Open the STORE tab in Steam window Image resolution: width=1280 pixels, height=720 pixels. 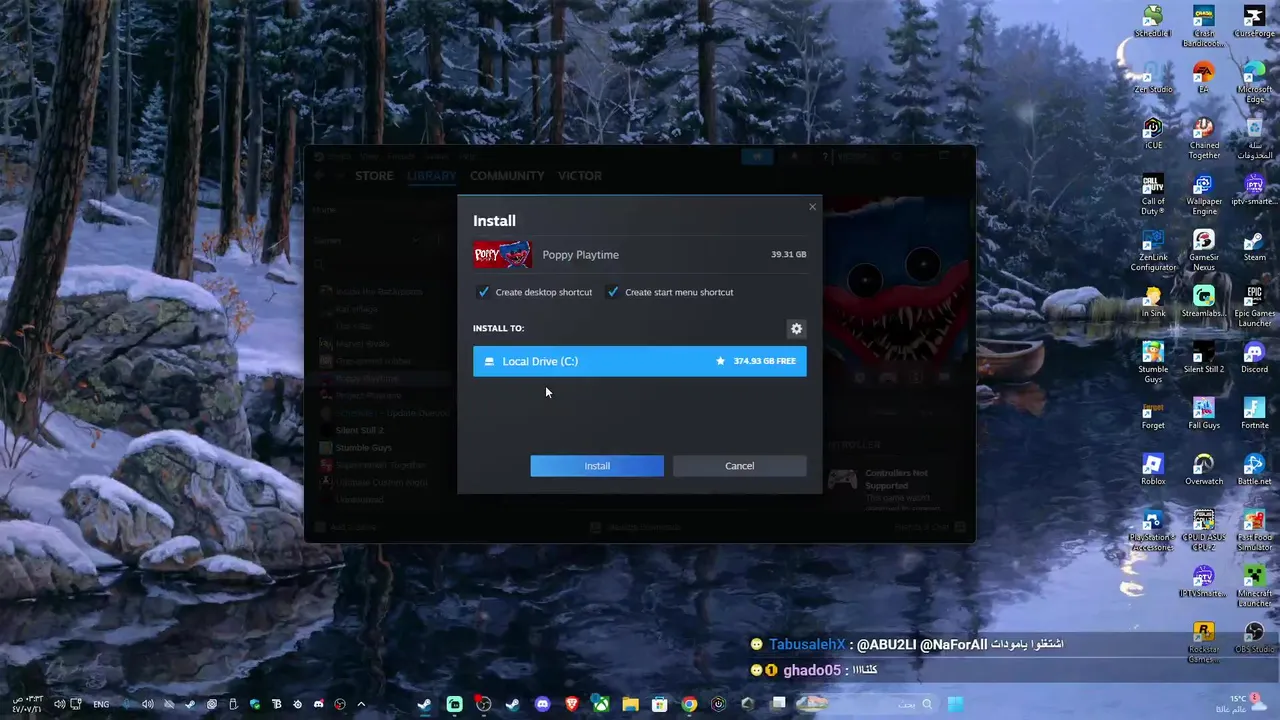pyautogui.click(x=374, y=176)
